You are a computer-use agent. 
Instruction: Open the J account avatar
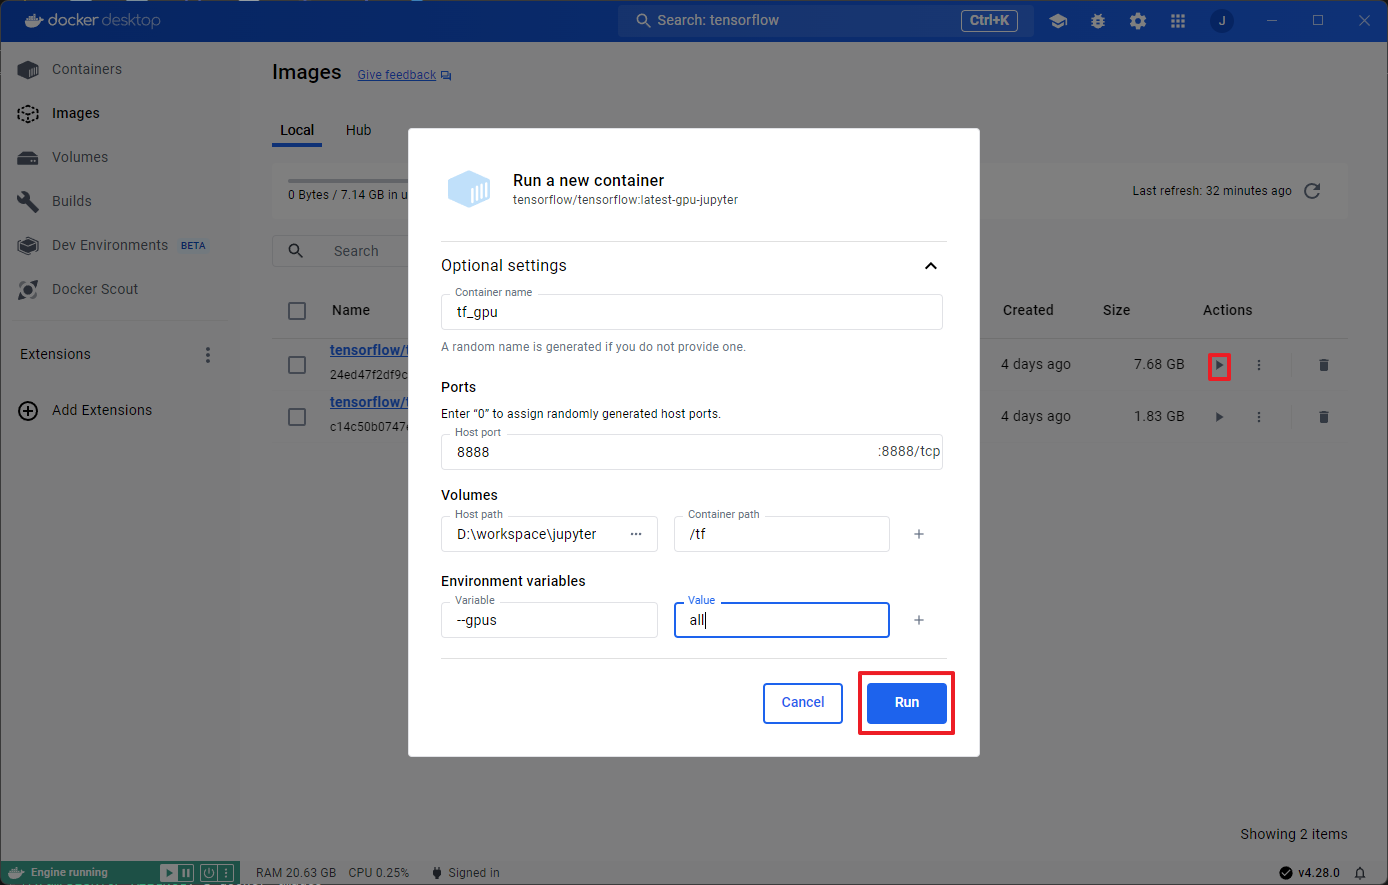click(1222, 21)
